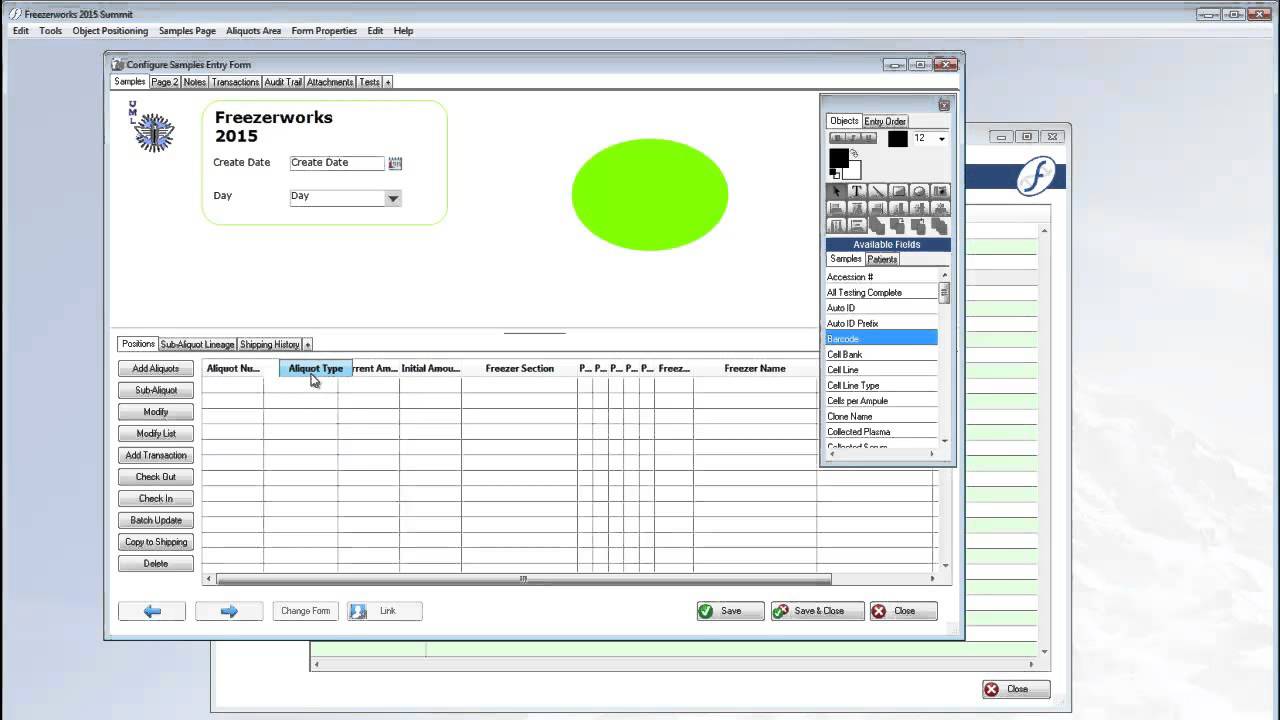Open the Help menu
This screenshot has height=720, width=1280.
(403, 31)
